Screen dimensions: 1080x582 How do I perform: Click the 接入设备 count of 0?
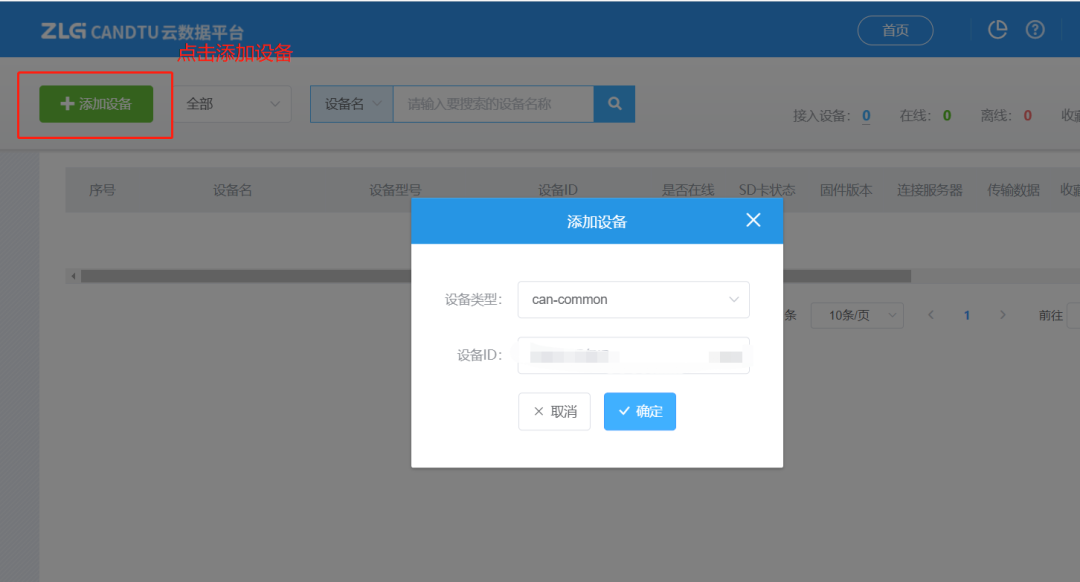click(x=866, y=115)
